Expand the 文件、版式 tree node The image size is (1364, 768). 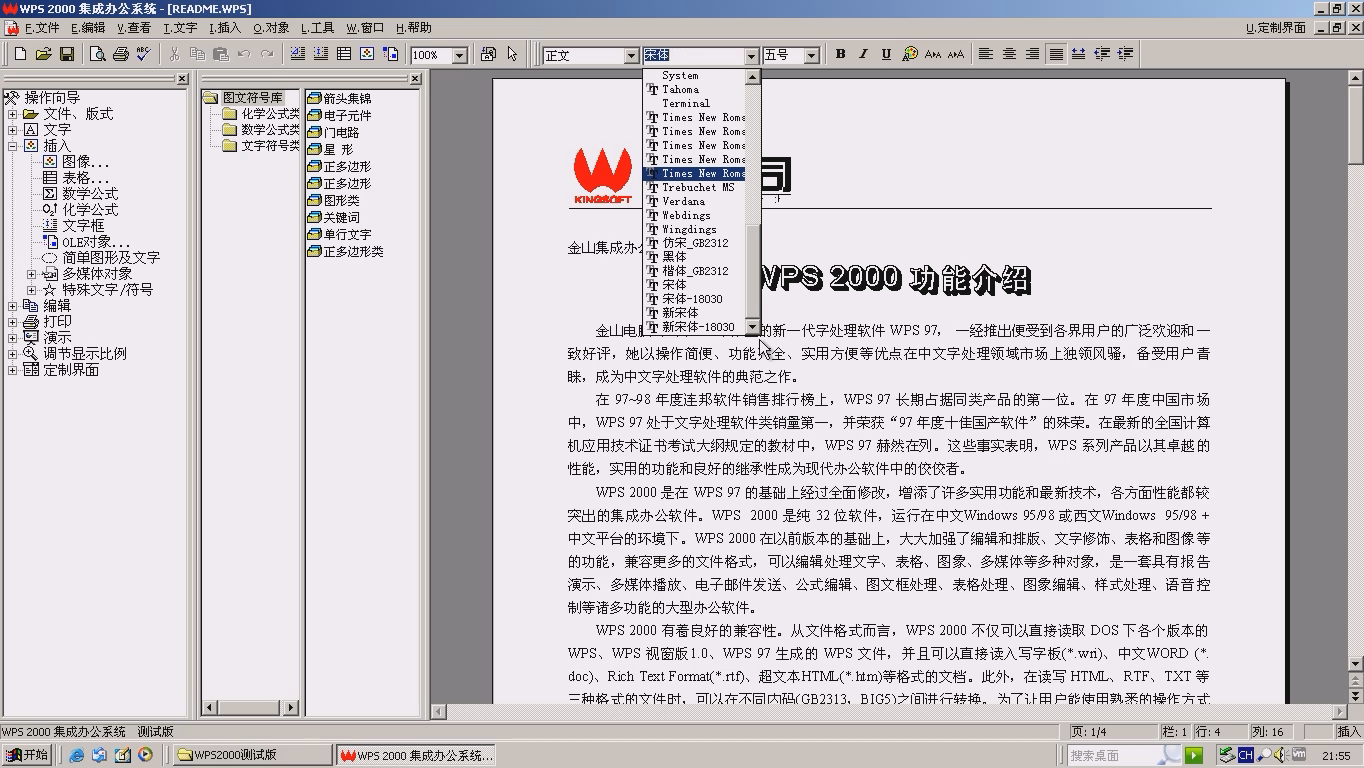point(13,114)
